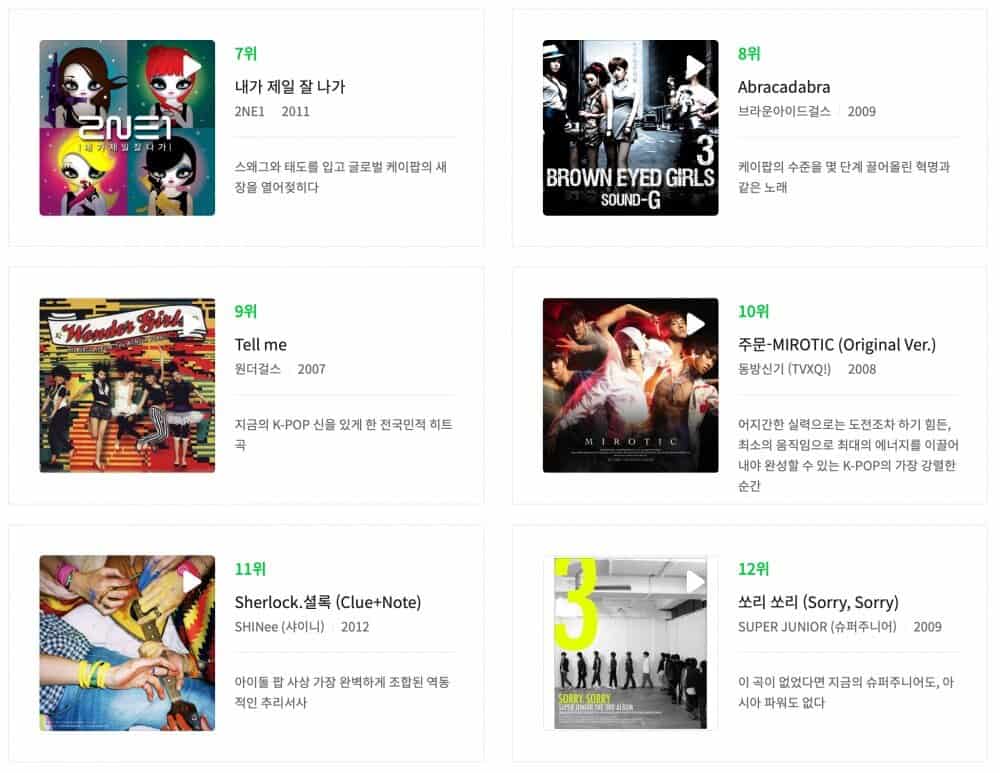
Task: Open the Super Junior Sorry Sorry cover
Action: point(630,643)
